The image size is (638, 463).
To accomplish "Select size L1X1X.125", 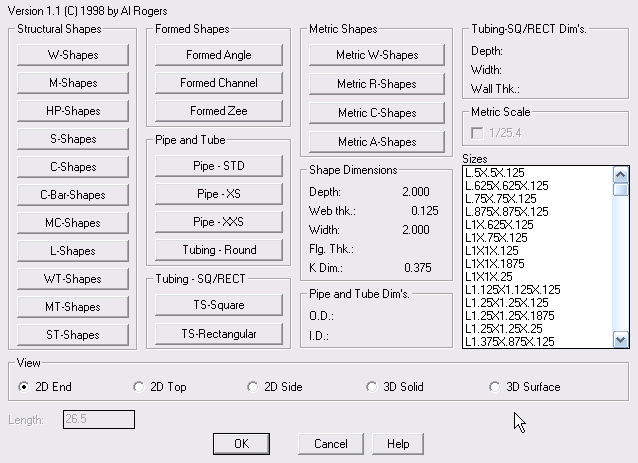I will pos(537,251).
